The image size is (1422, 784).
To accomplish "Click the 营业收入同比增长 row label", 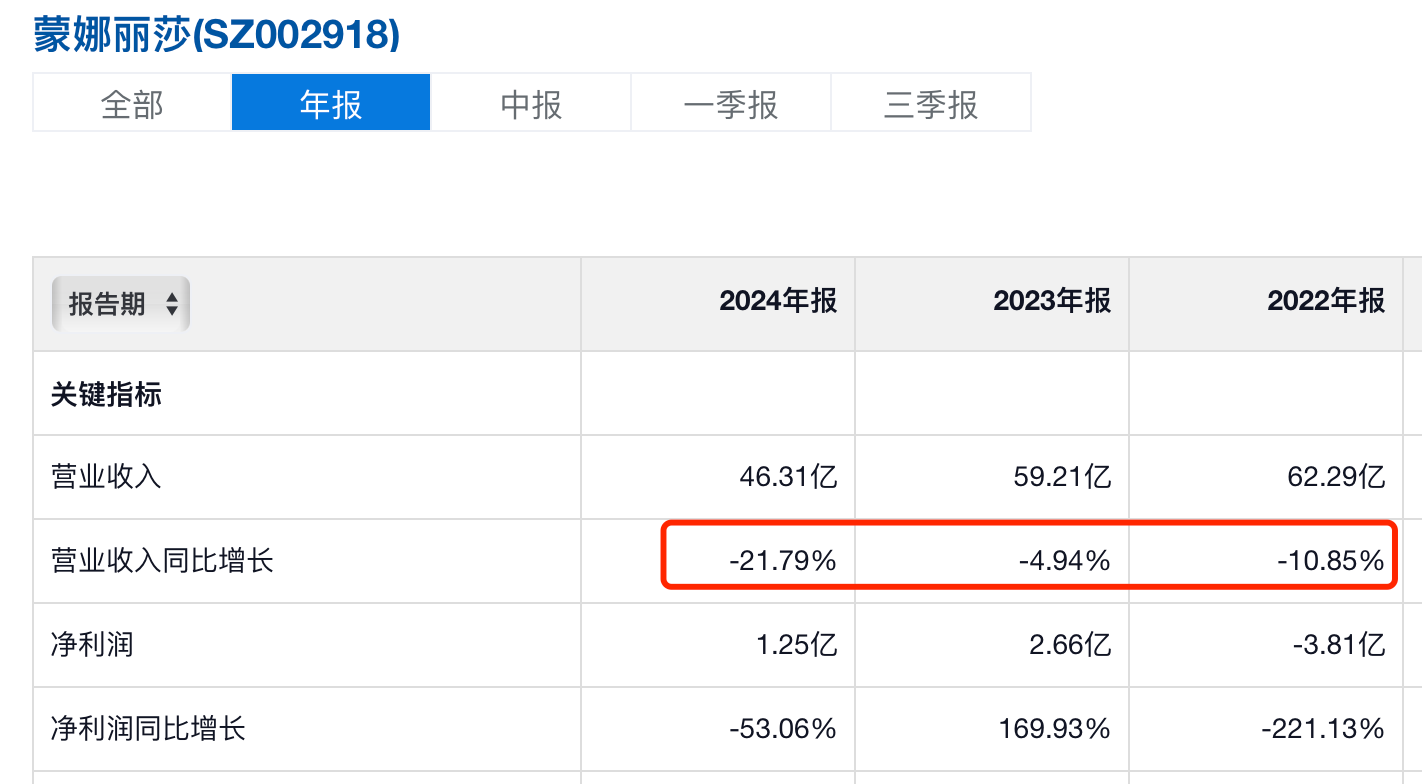I will tap(162, 561).
